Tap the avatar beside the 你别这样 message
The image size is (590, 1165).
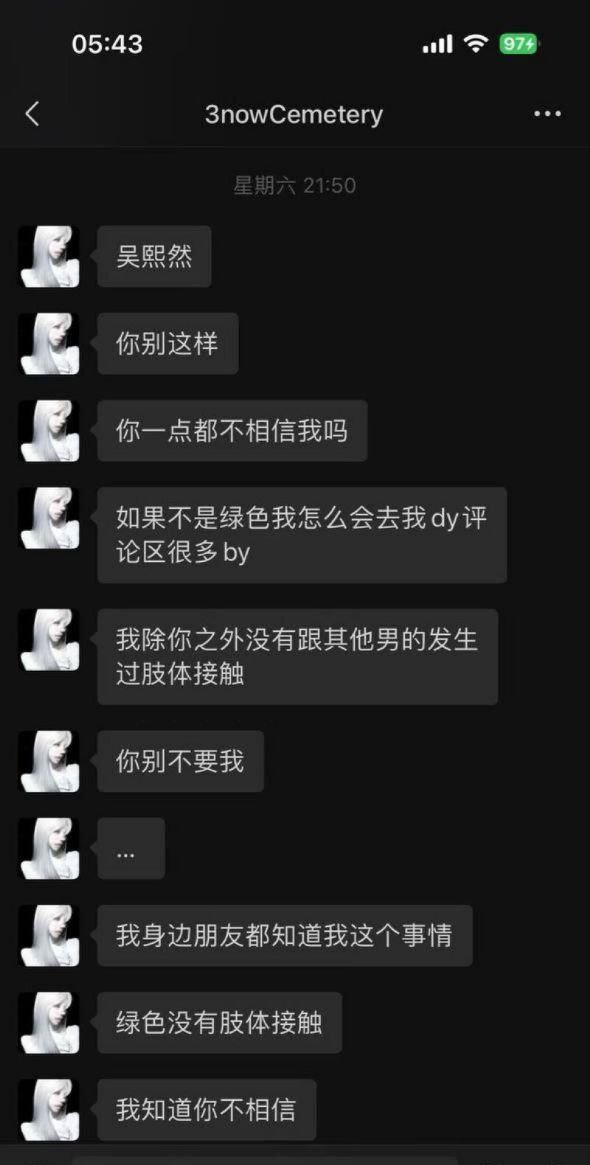click(49, 343)
